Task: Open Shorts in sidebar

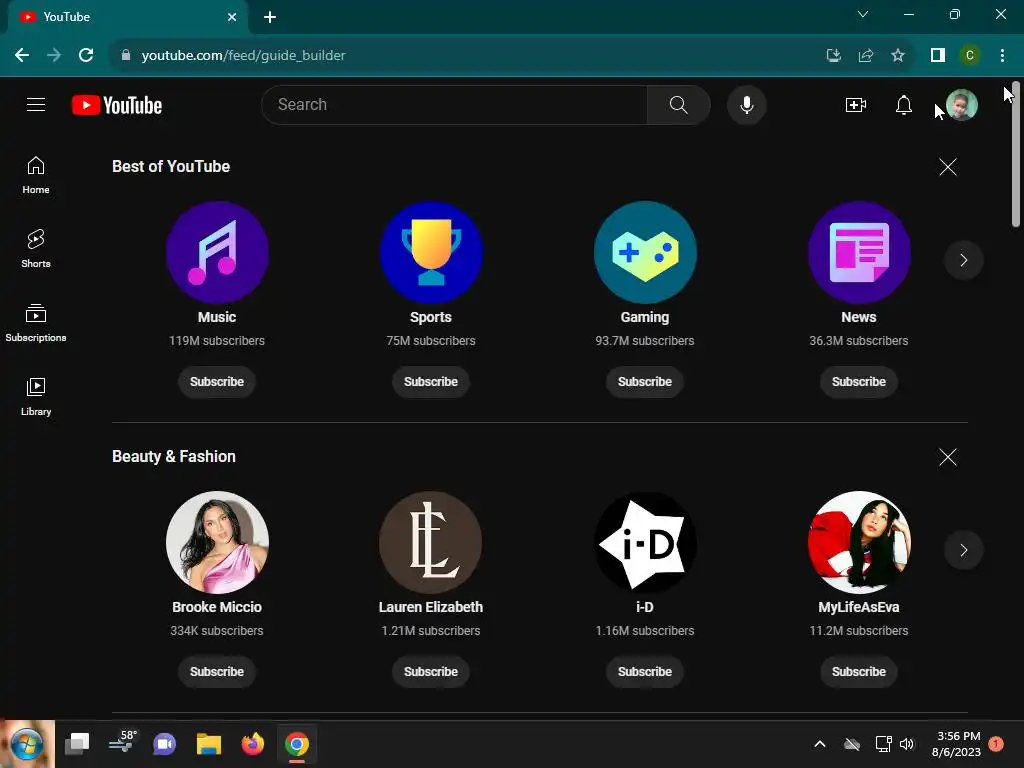Action: [x=36, y=249]
